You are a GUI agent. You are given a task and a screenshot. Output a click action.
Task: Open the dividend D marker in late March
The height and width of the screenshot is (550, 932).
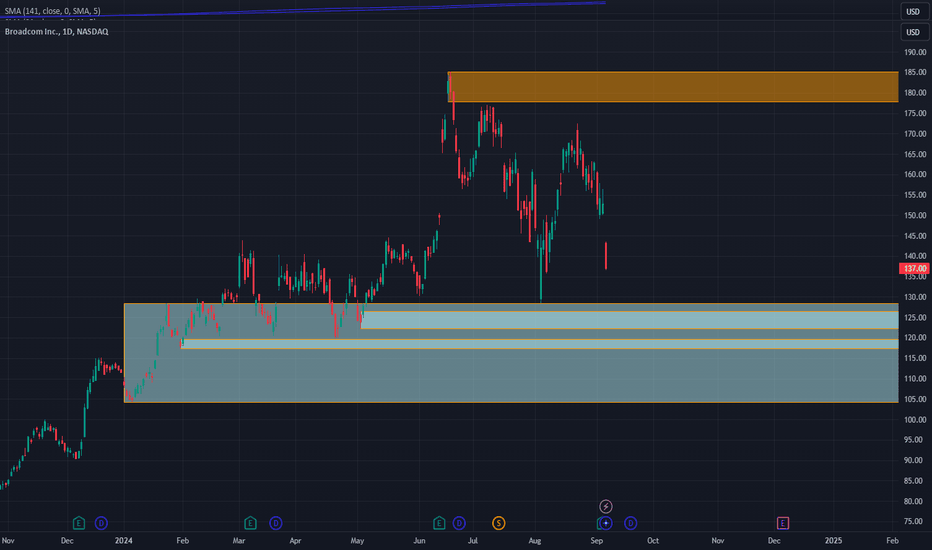pyautogui.click(x=275, y=523)
